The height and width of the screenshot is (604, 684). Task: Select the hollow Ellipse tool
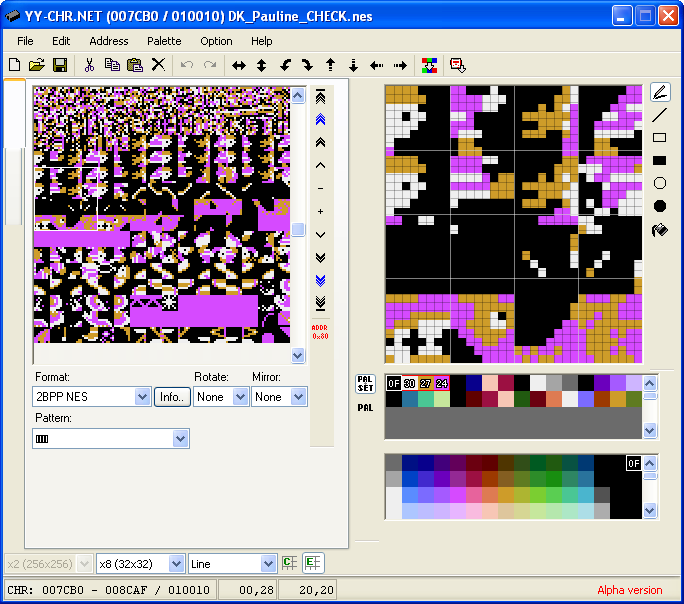(660, 183)
